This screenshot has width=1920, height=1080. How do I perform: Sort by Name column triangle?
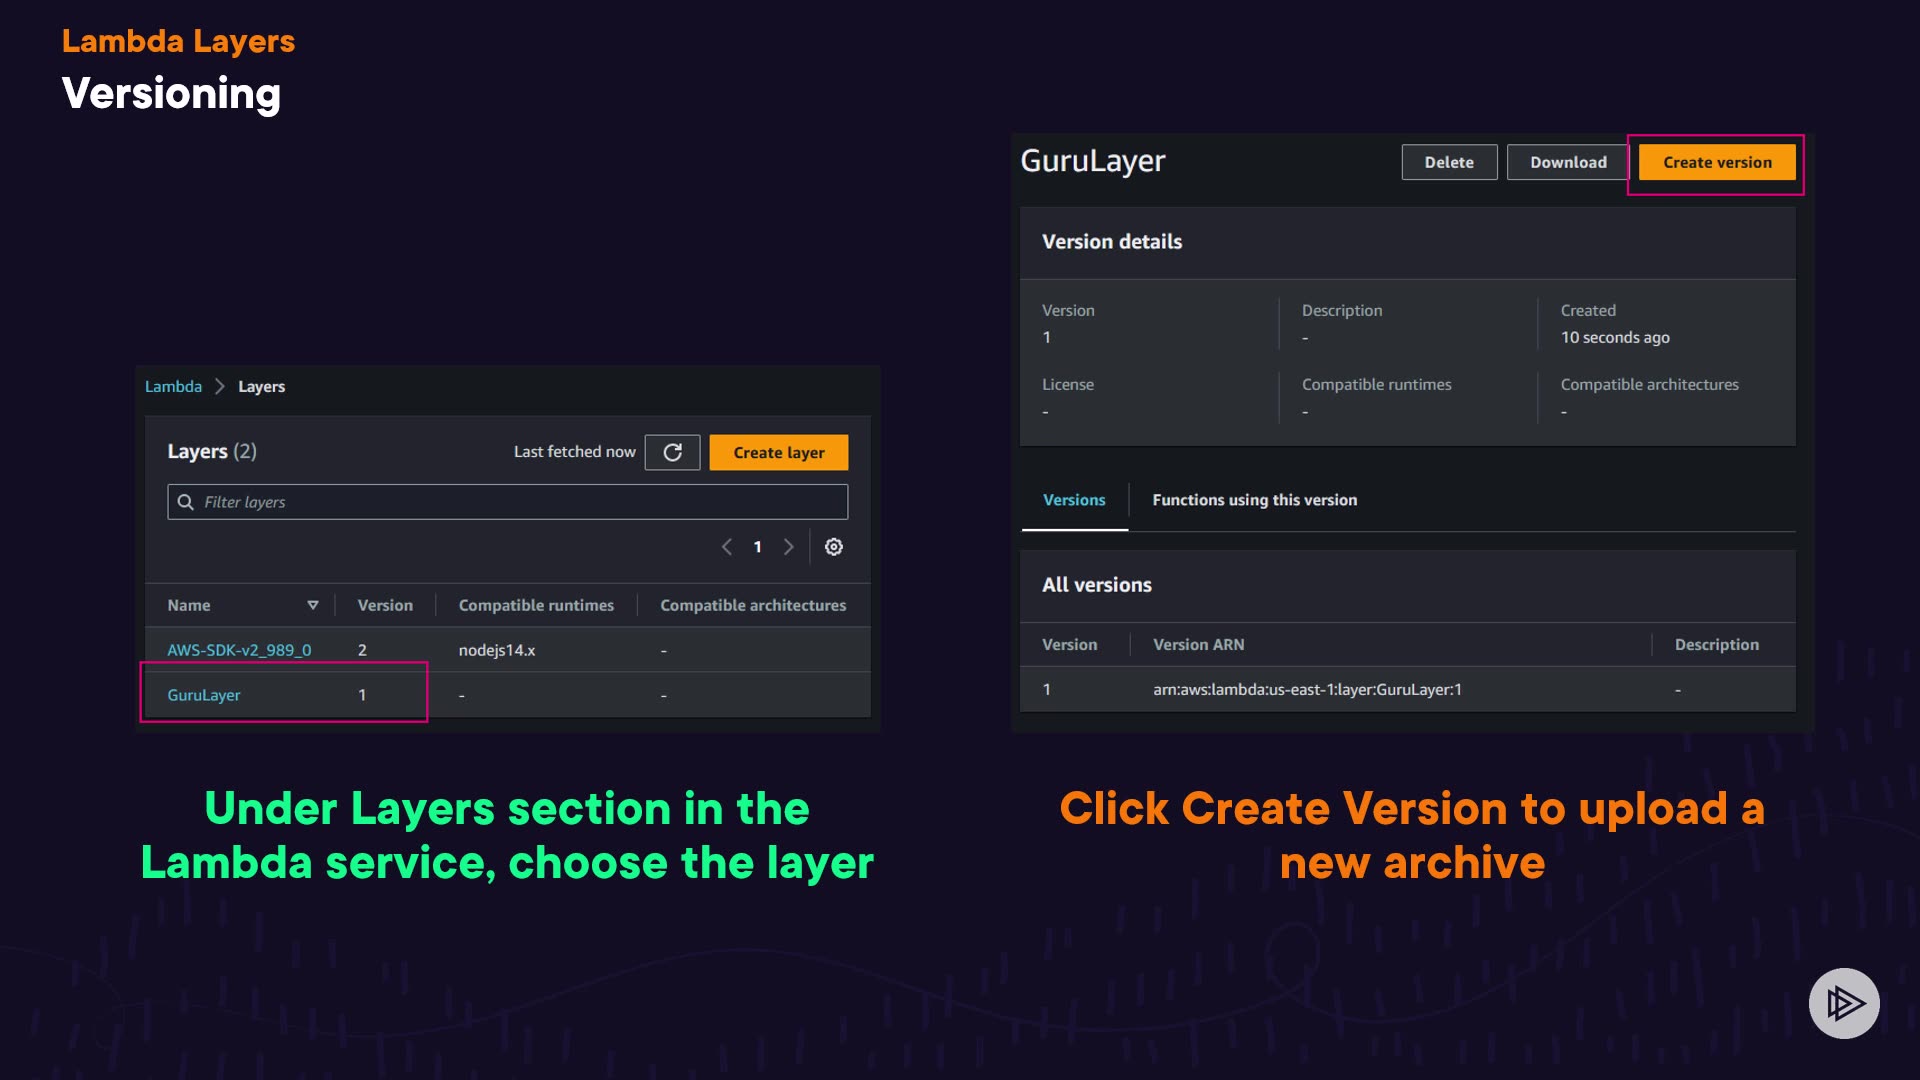[313, 605]
